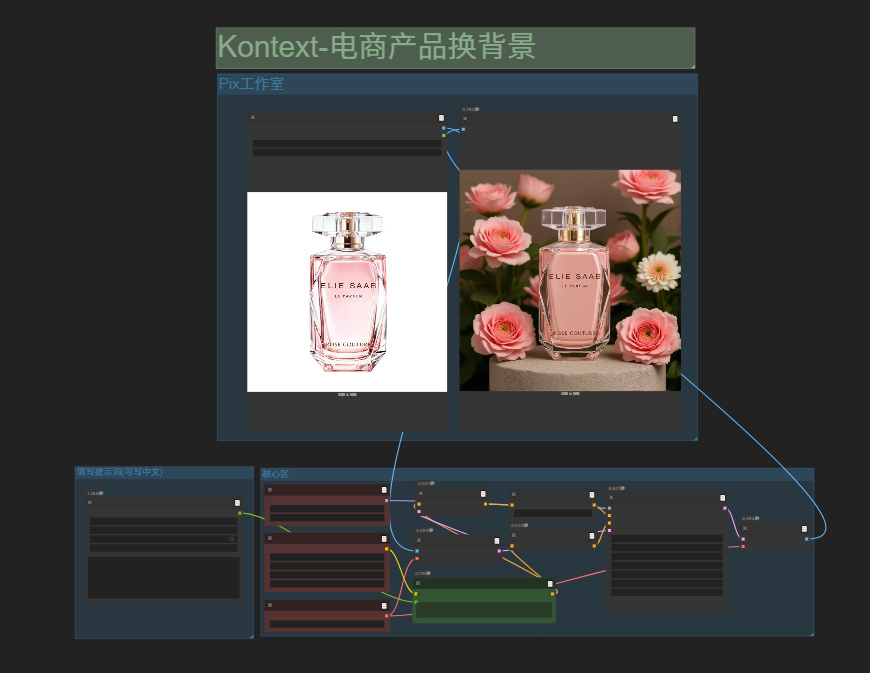
Task: Click the document icon on the flower-scene perfume node
Action: (675, 119)
